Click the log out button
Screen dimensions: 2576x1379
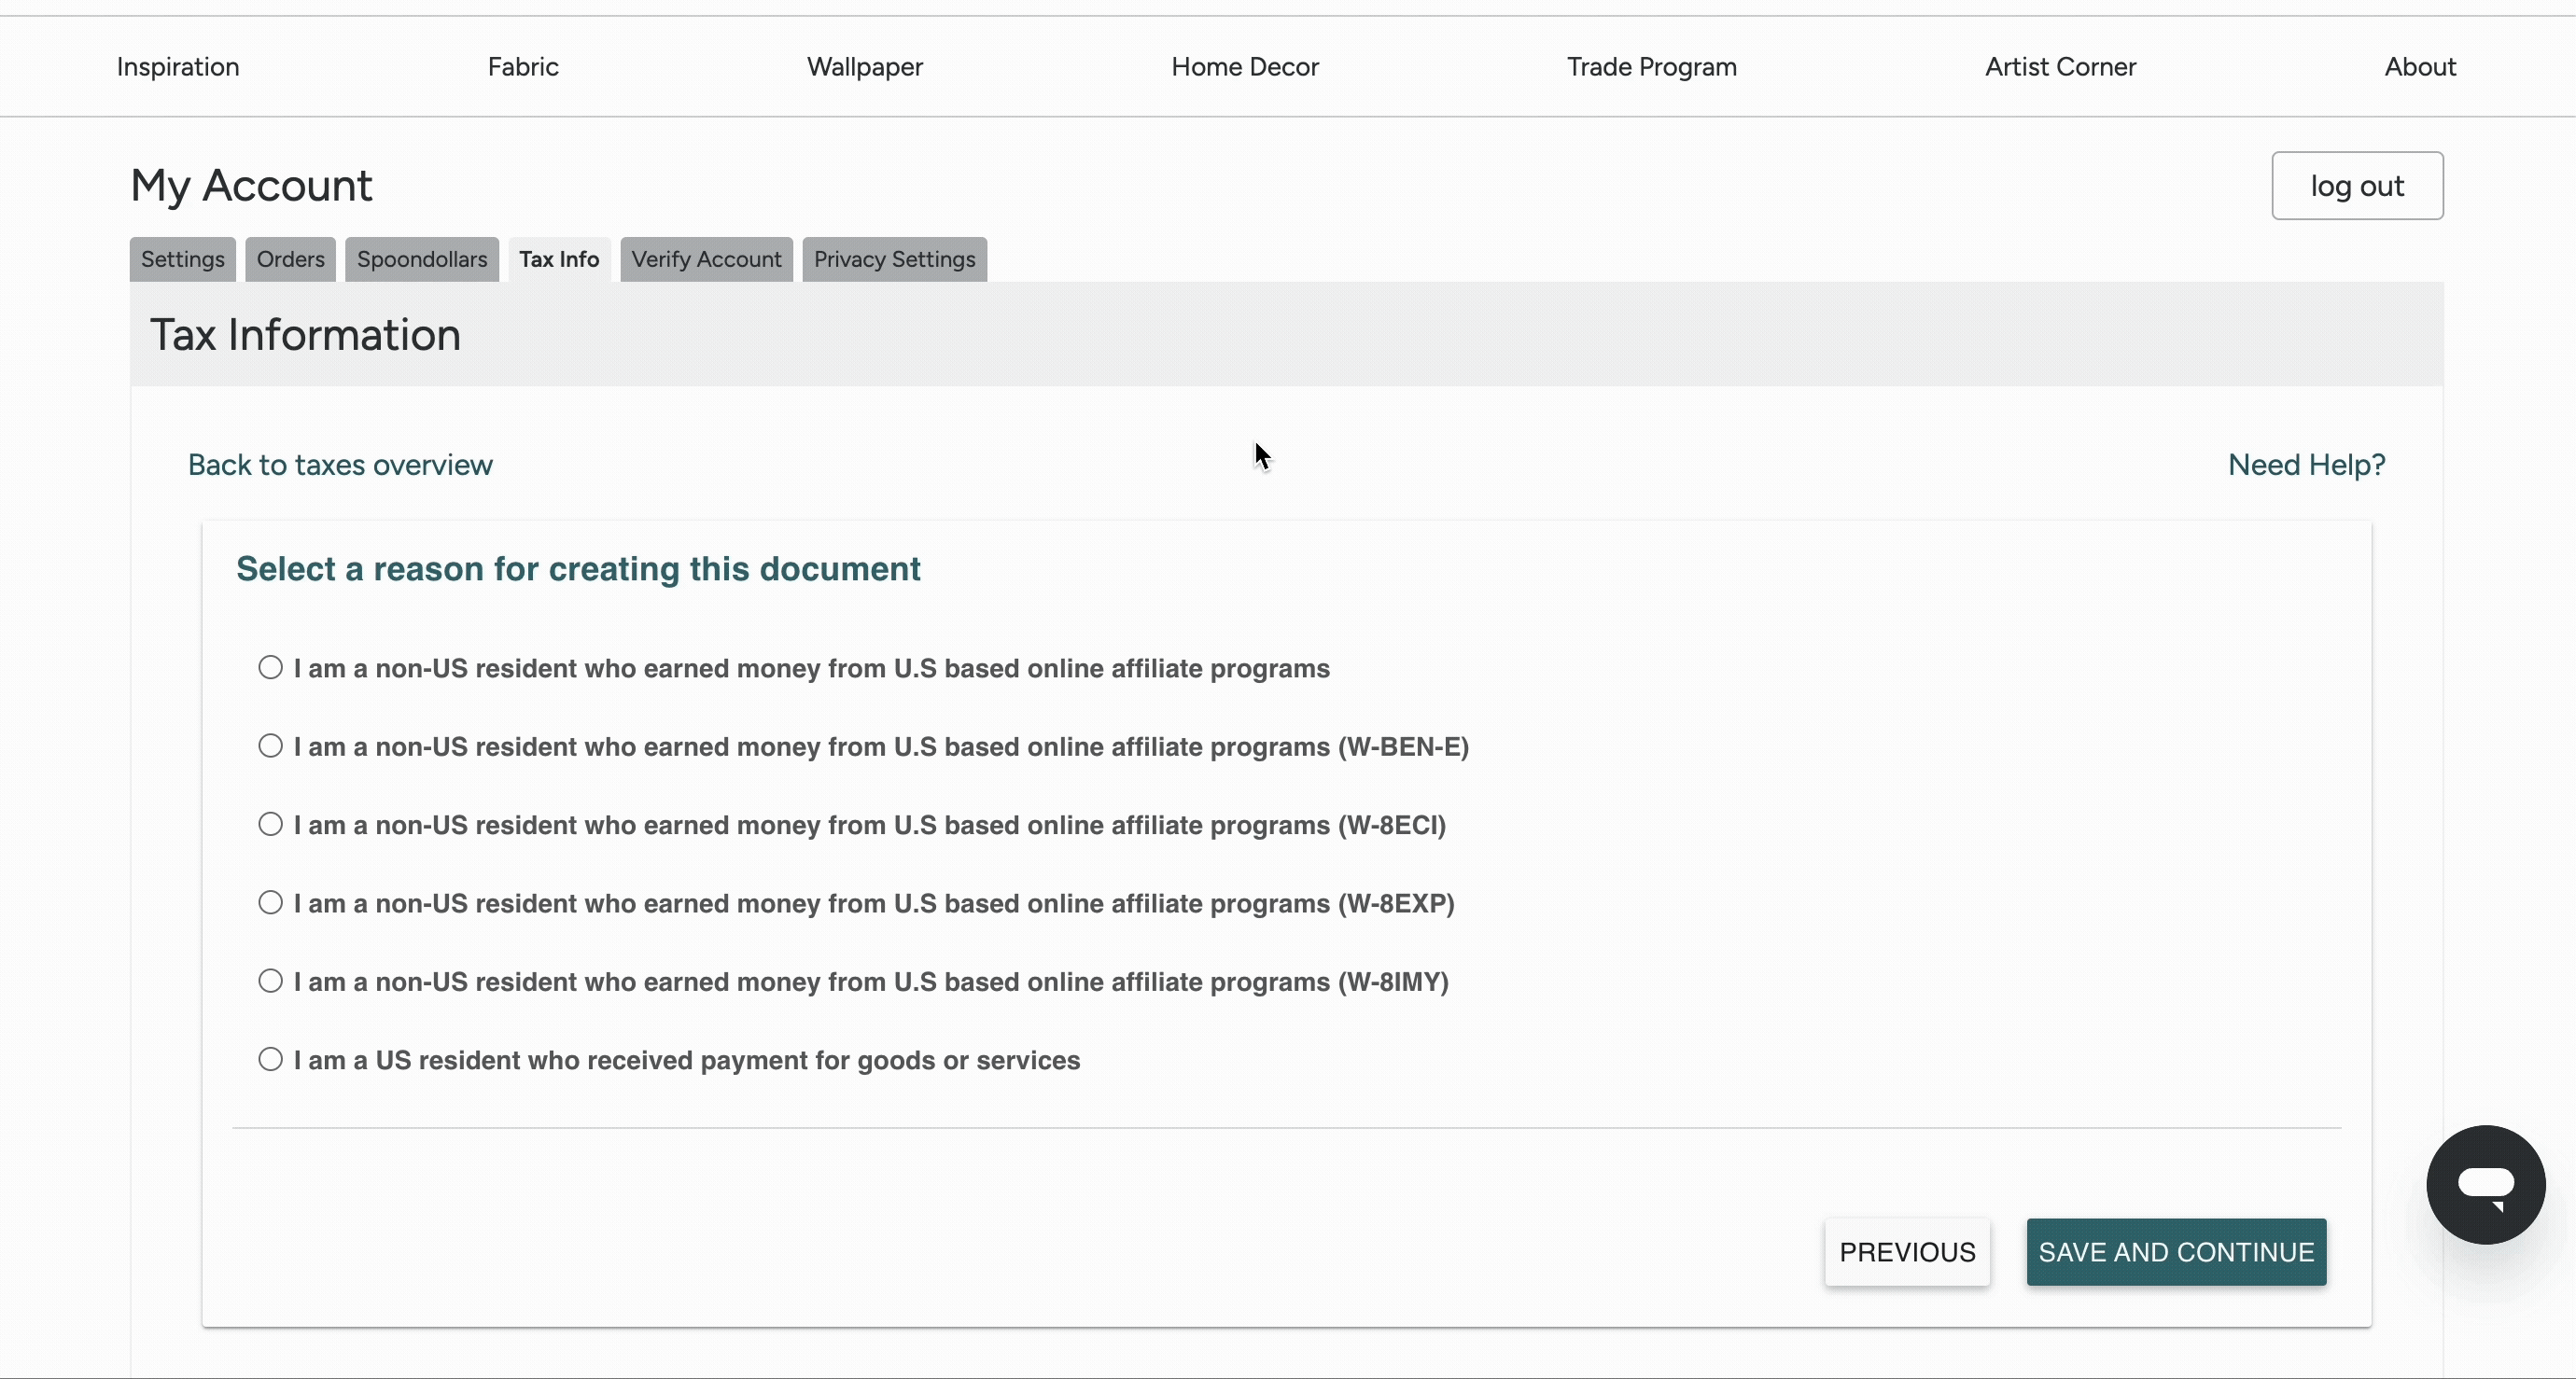(x=2356, y=186)
